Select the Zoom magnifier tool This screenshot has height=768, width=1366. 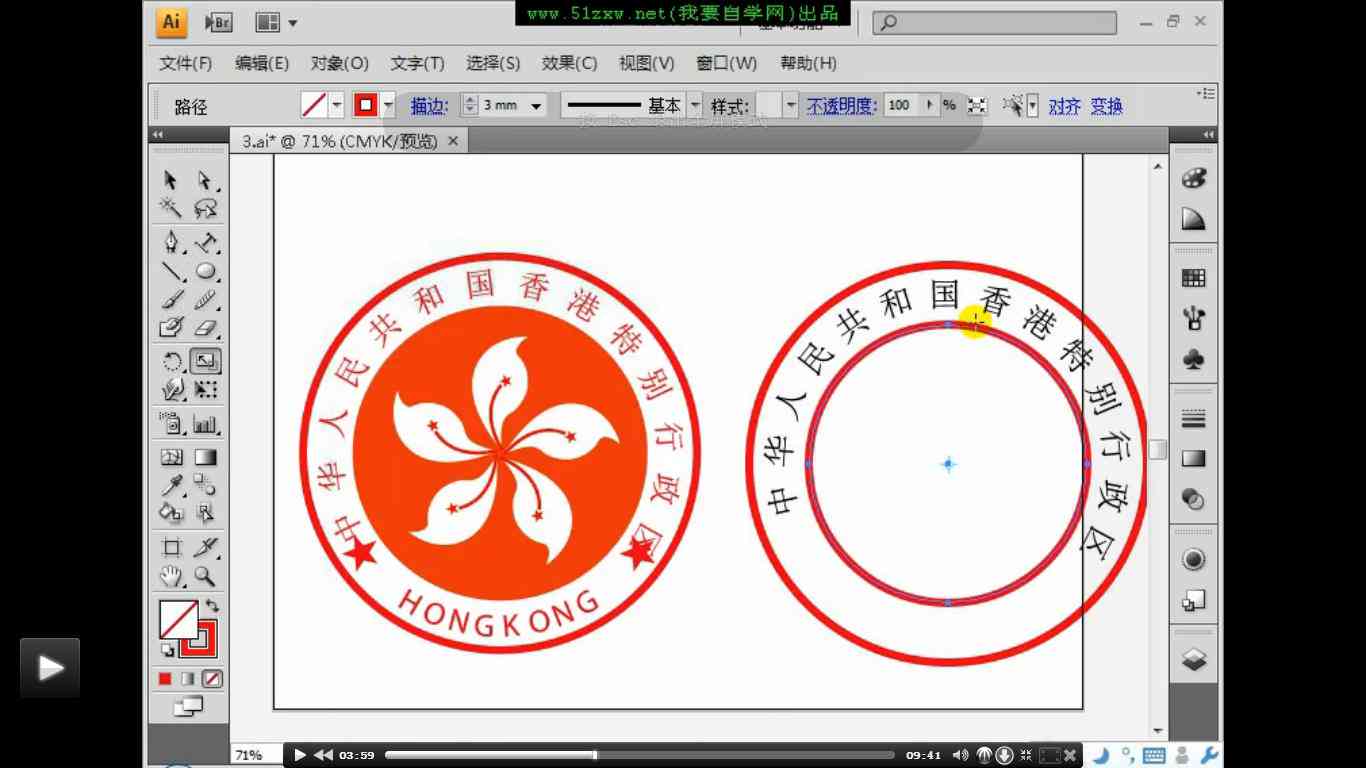tap(206, 576)
